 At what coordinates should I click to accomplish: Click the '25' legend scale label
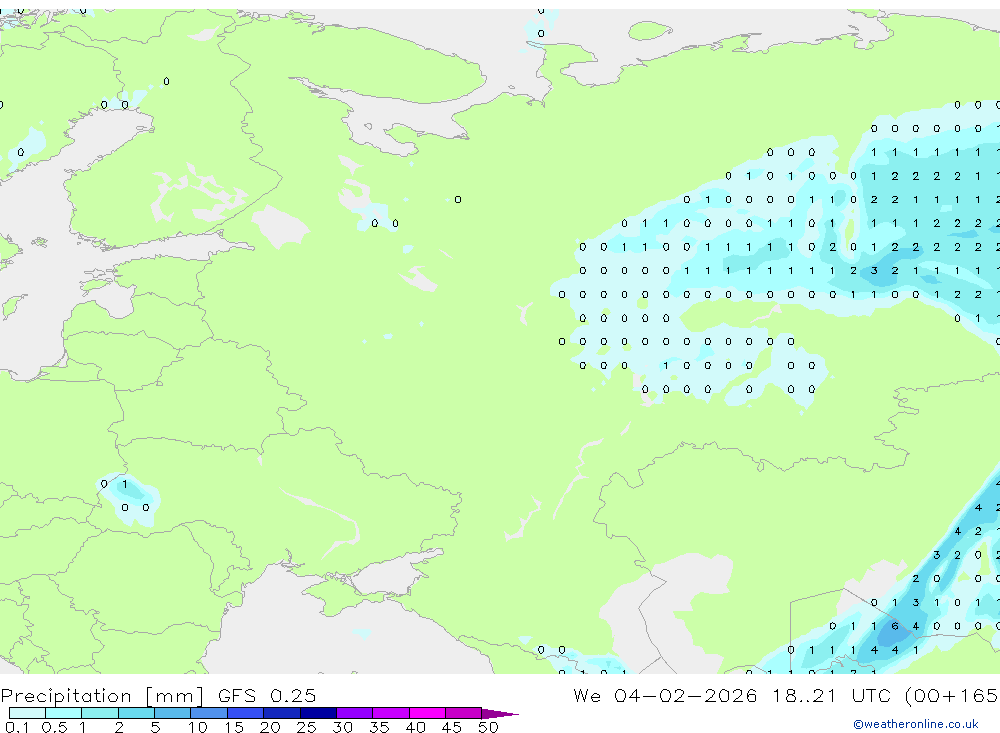pyautogui.click(x=306, y=727)
